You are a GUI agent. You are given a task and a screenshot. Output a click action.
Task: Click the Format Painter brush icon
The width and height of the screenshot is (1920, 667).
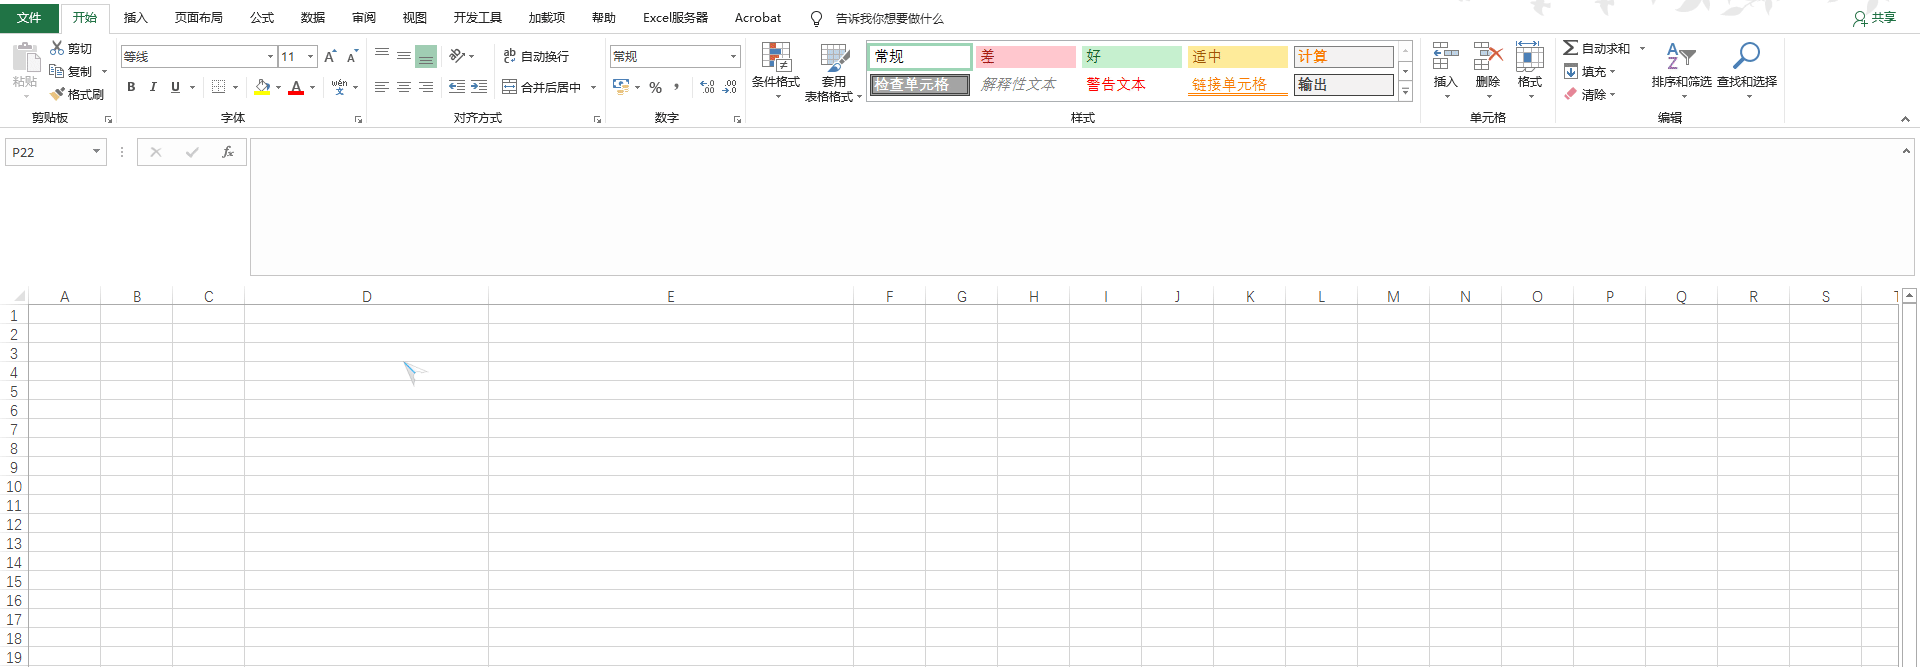[x=58, y=94]
